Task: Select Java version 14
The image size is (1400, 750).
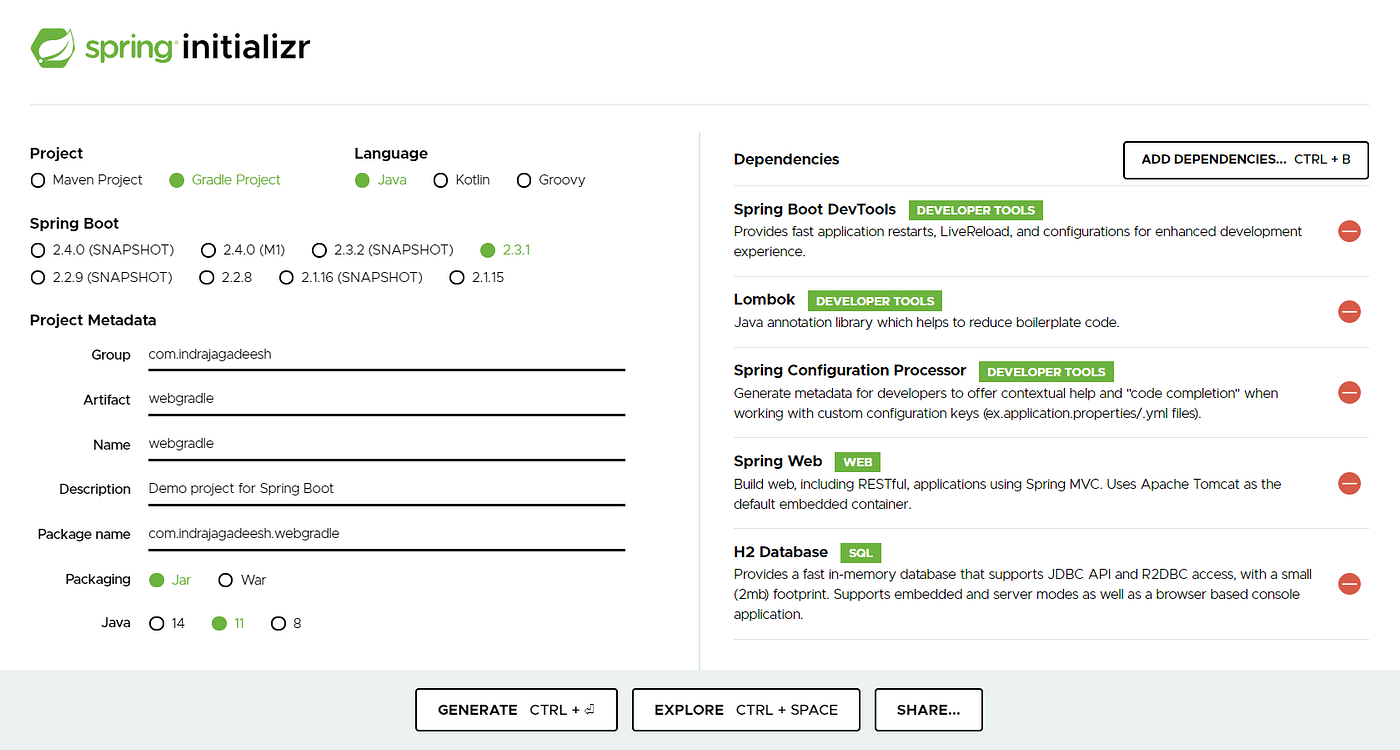Action: [x=156, y=623]
